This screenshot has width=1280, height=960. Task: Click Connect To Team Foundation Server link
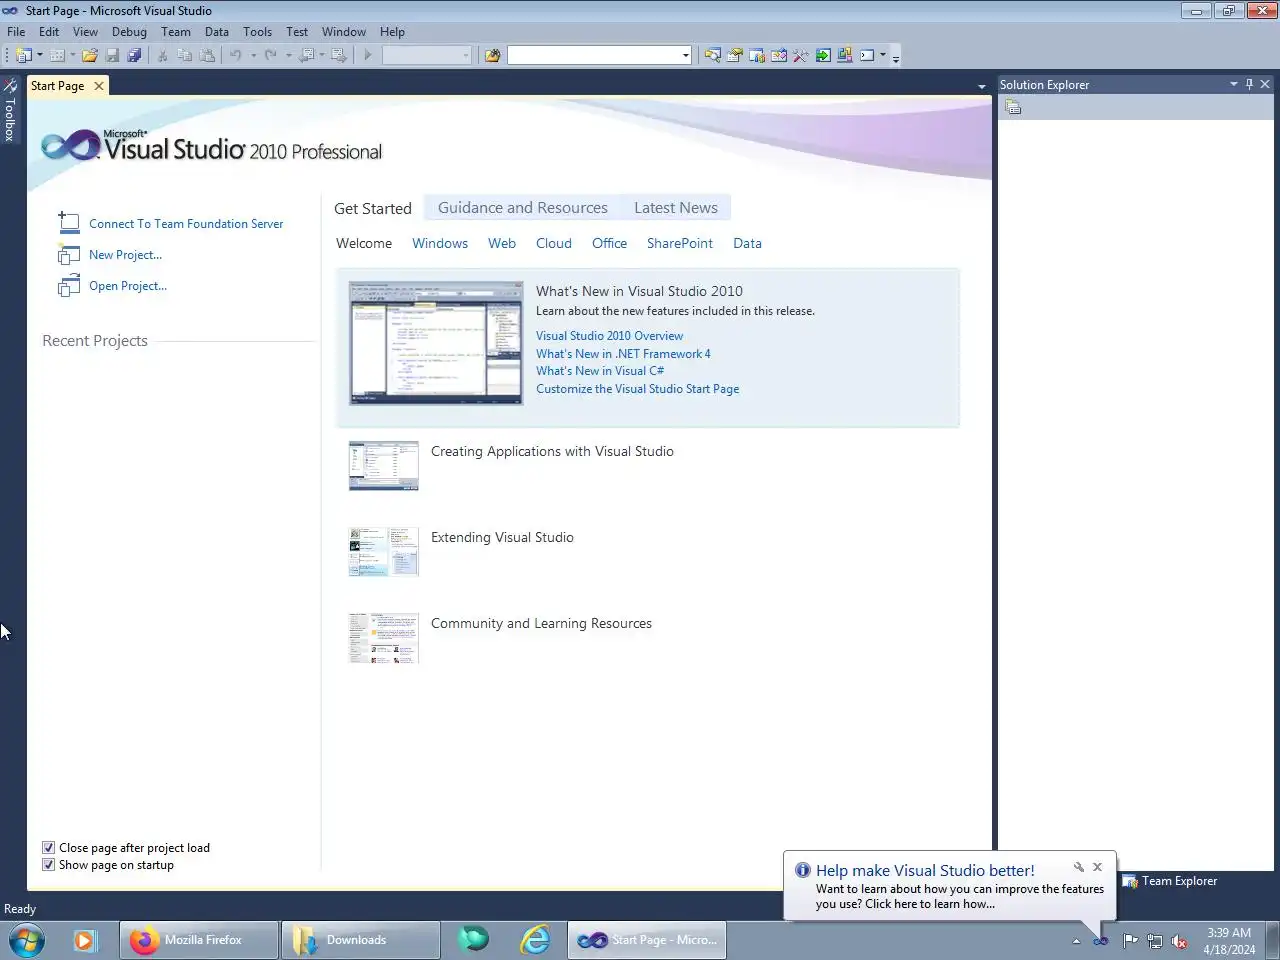[186, 224]
